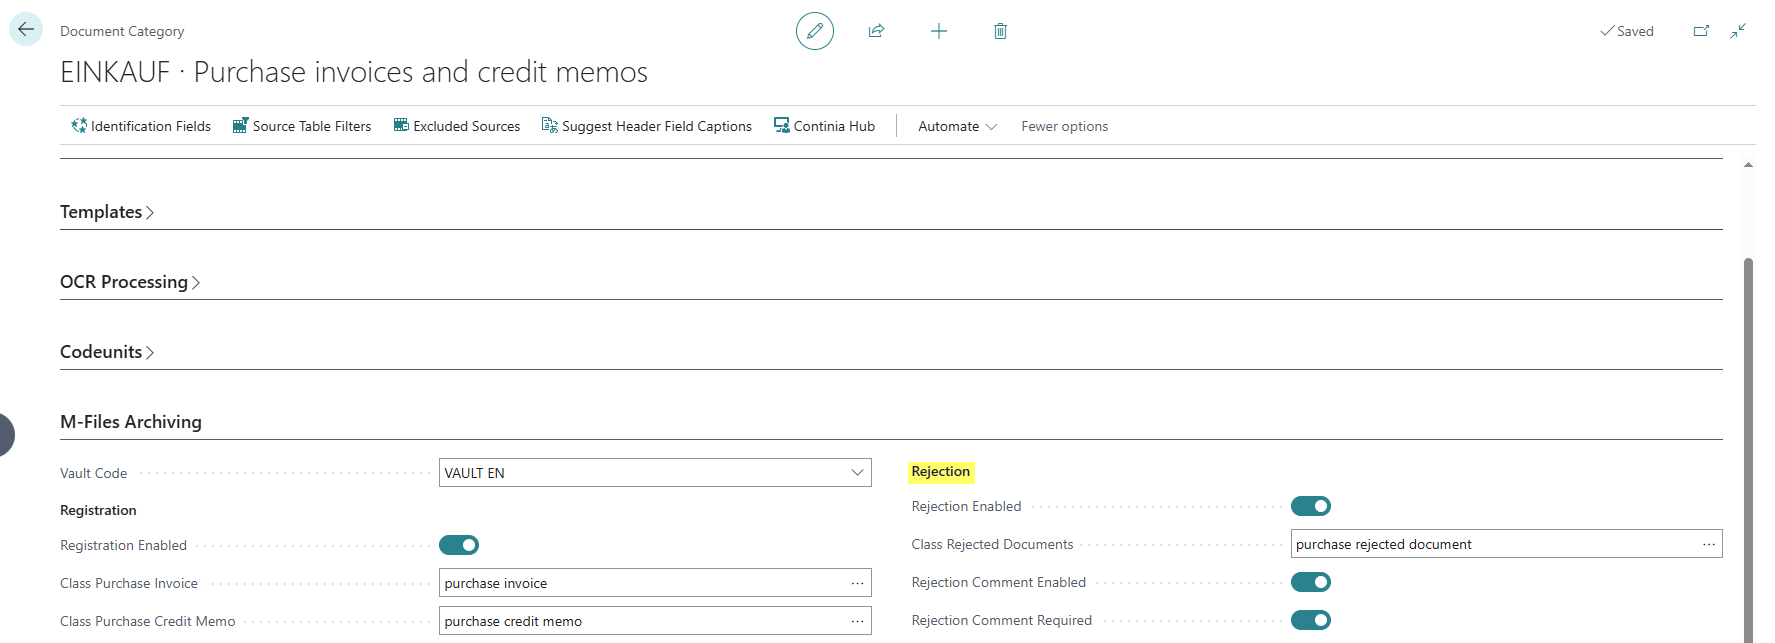
Task: Click Source Table Filters
Action: point(302,126)
